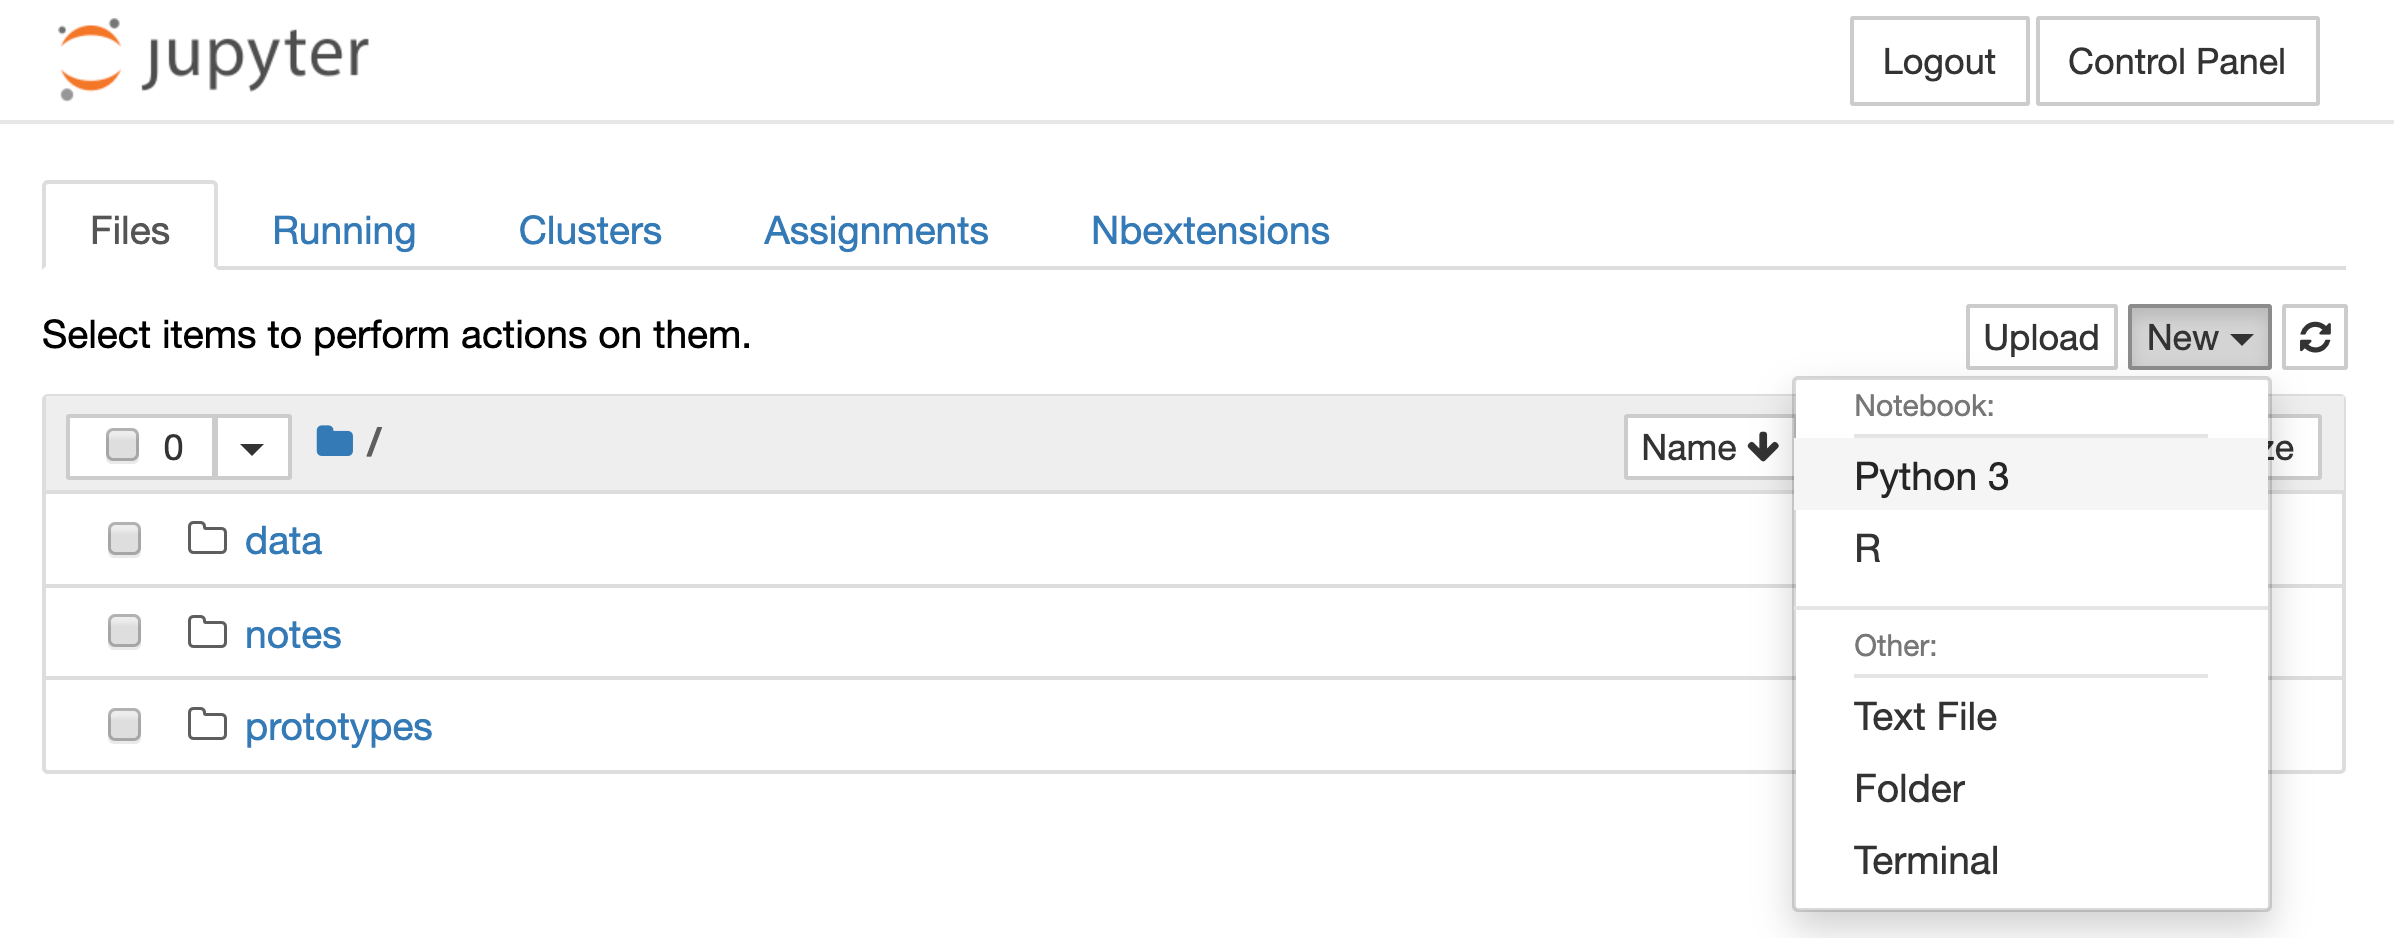This screenshot has height=938, width=2394.
Task: Open the prototypes folder link
Action: (338, 727)
